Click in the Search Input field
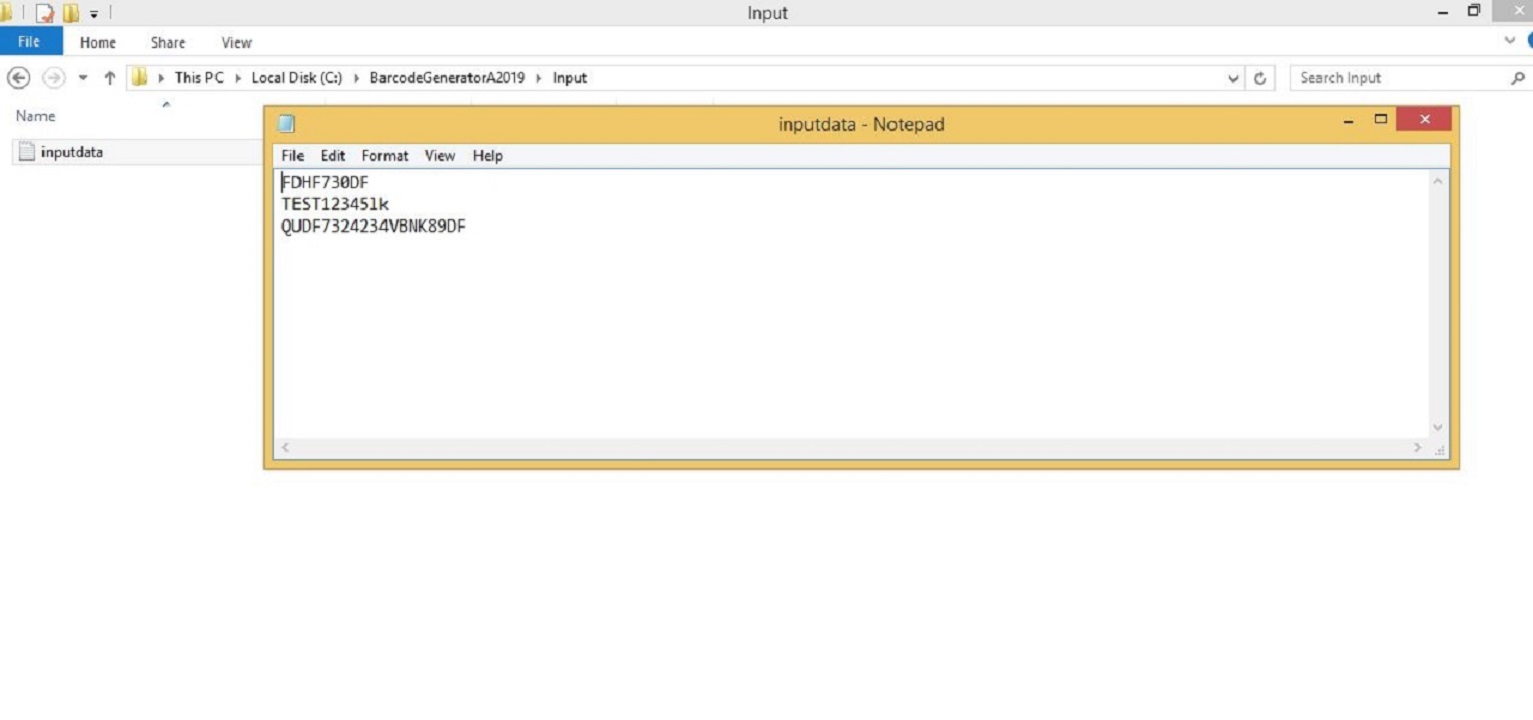This screenshot has width=1533, height=720. point(1400,78)
